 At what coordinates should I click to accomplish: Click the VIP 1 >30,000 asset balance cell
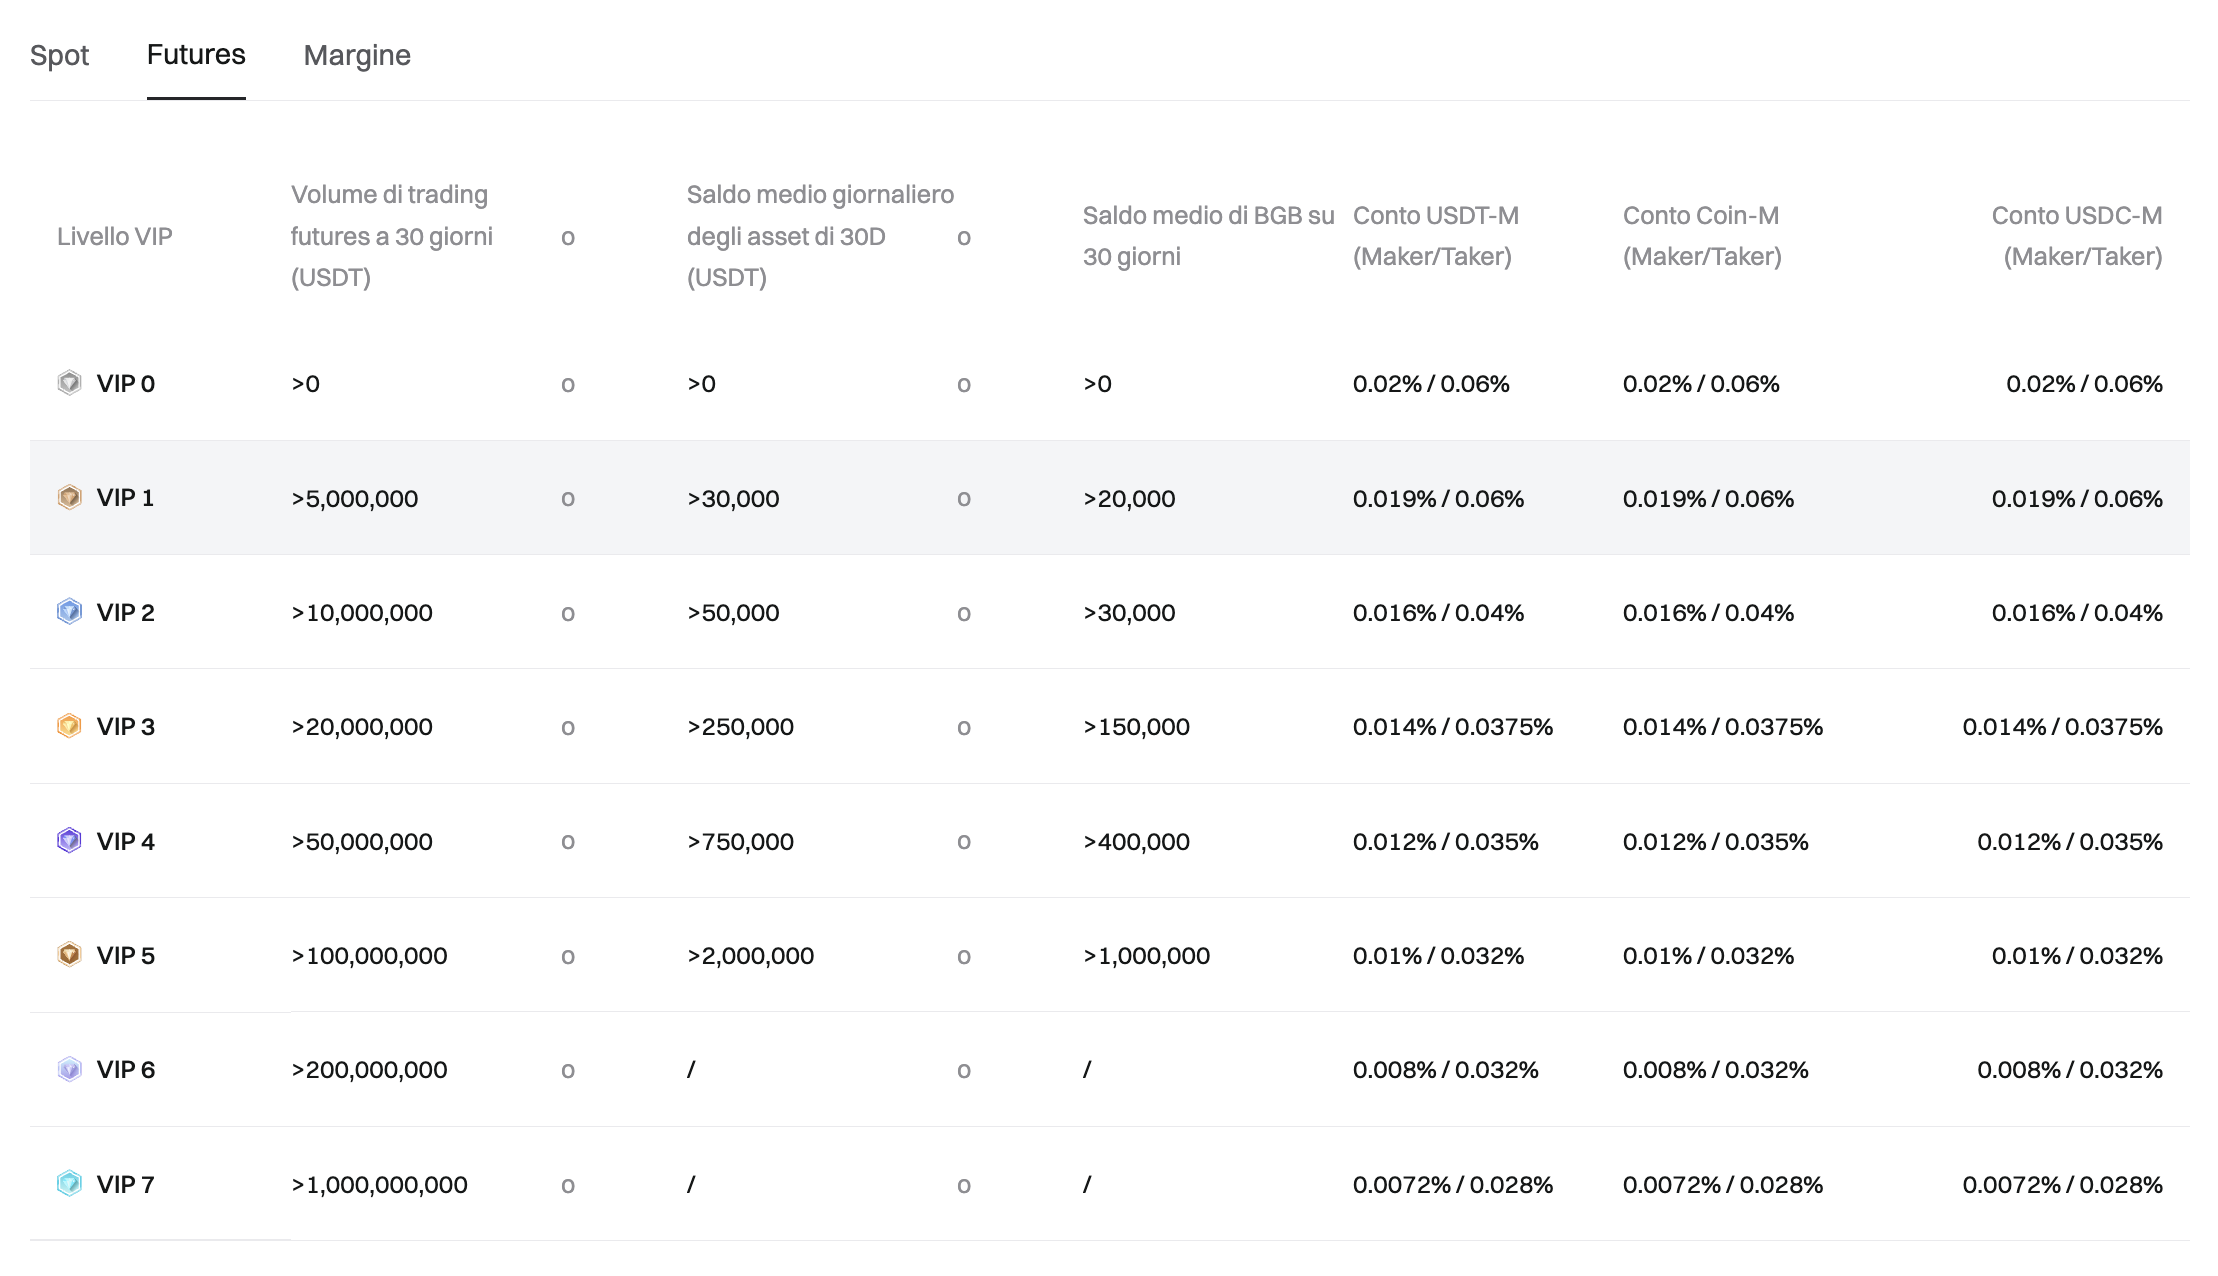coord(733,499)
